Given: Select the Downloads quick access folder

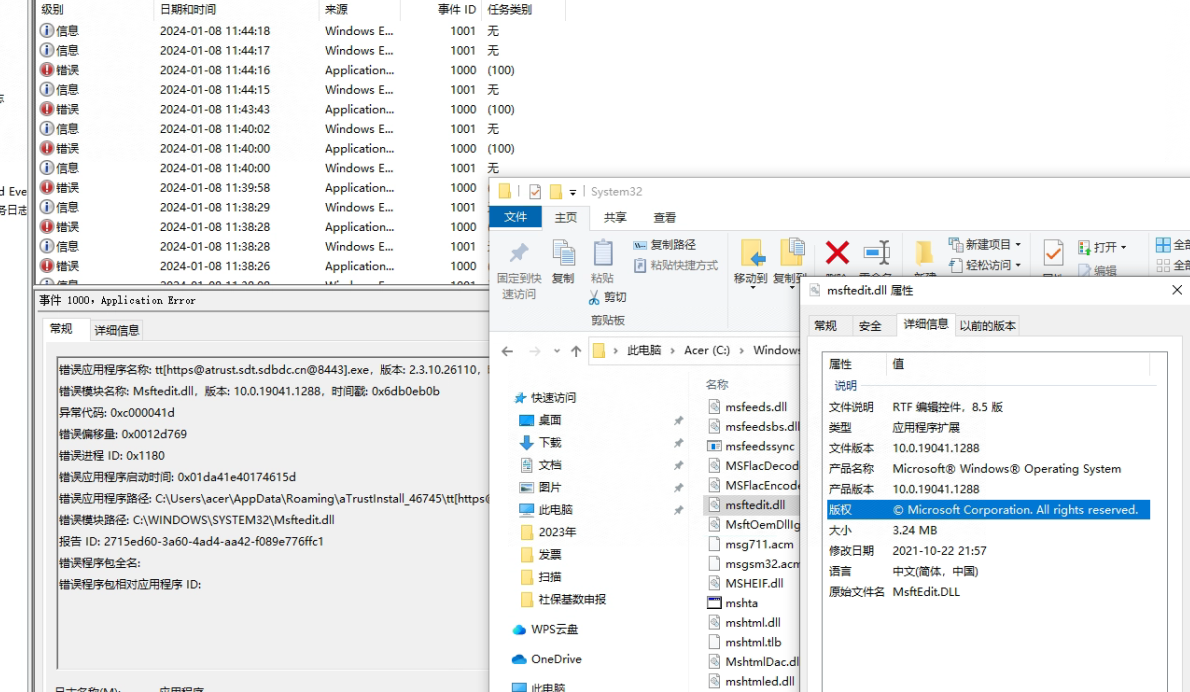Looking at the screenshot, I should pyautogui.click(x=549, y=442).
